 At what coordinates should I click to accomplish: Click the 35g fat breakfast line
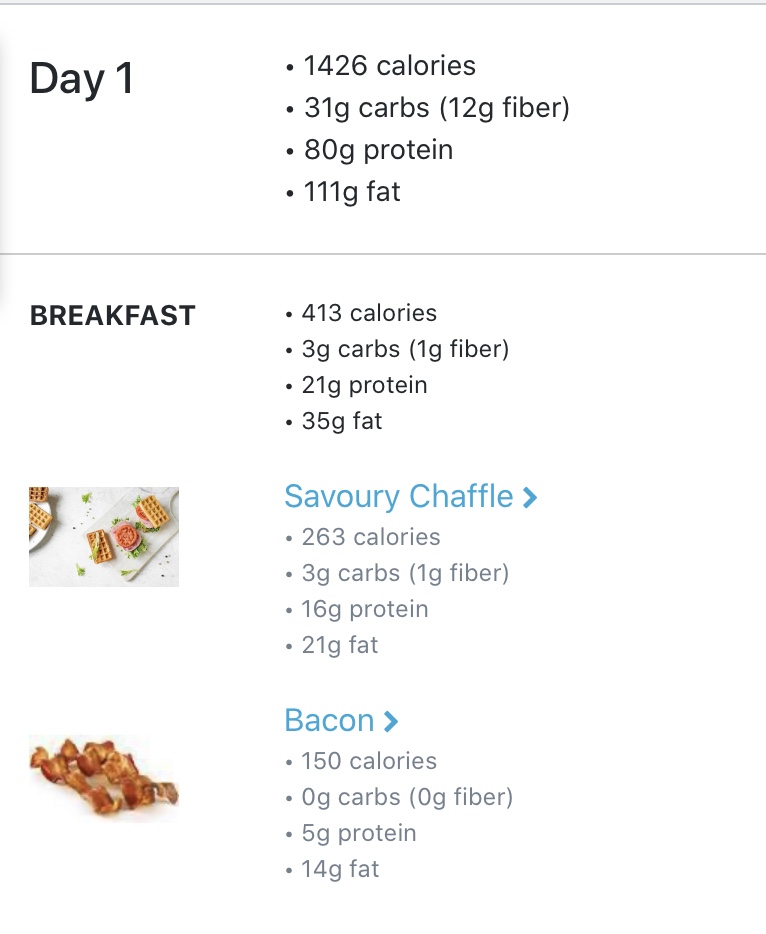tap(342, 421)
